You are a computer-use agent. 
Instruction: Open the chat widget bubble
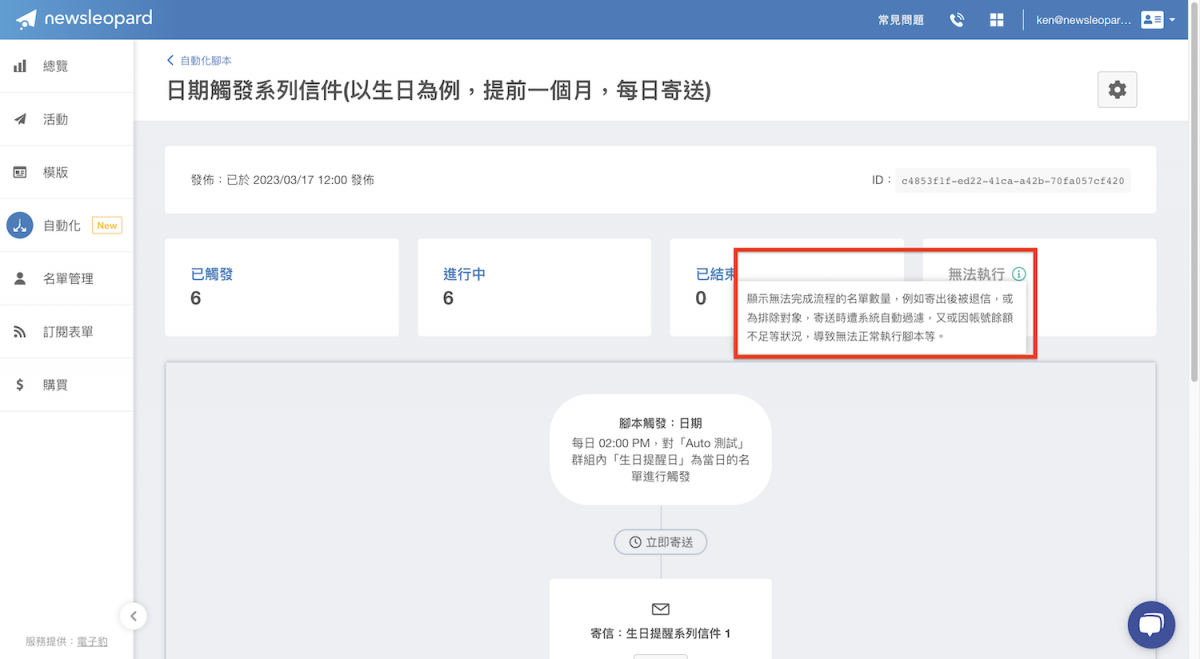(x=1151, y=624)
